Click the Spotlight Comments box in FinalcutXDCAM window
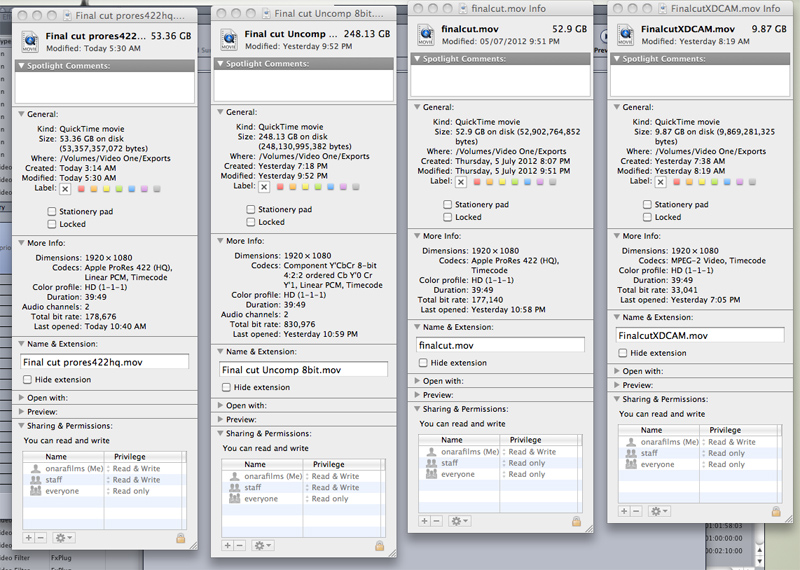This screenshot has width=800, height=570. click(699, 85)
